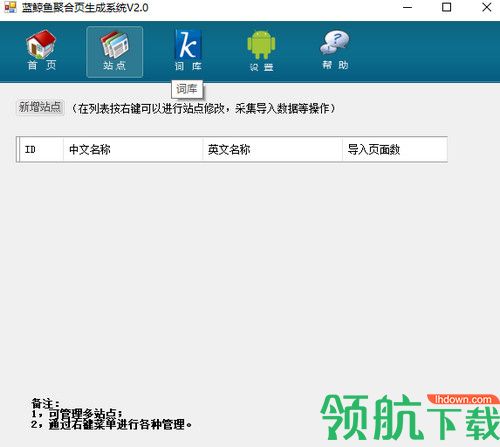Image resolution: width=500 pixels, height=447 pixels.
Task: Open the 词库 word library icon
Action: pos(188,50)
